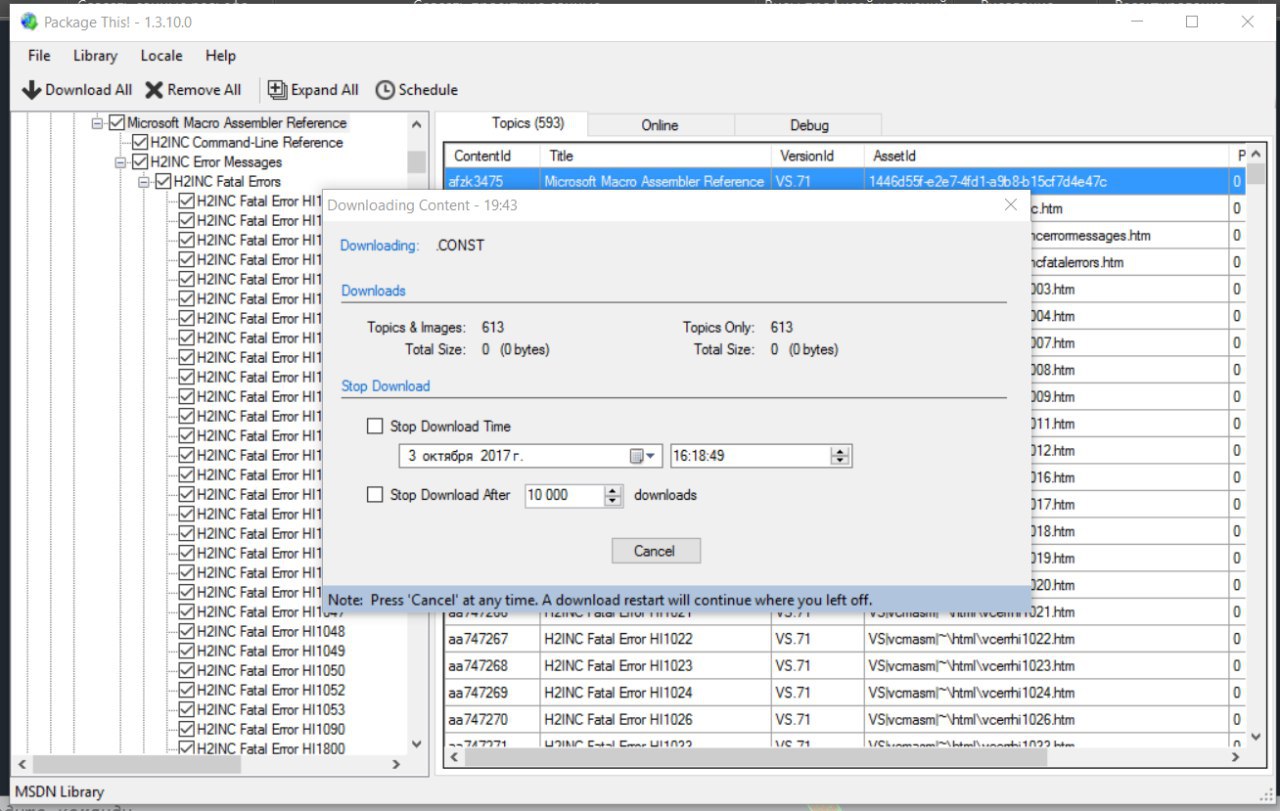Image resolution: width=1280 pixels, height=811 pixels.
Task: Click the Download All arrow icon
Action: [x=31, y=90]
